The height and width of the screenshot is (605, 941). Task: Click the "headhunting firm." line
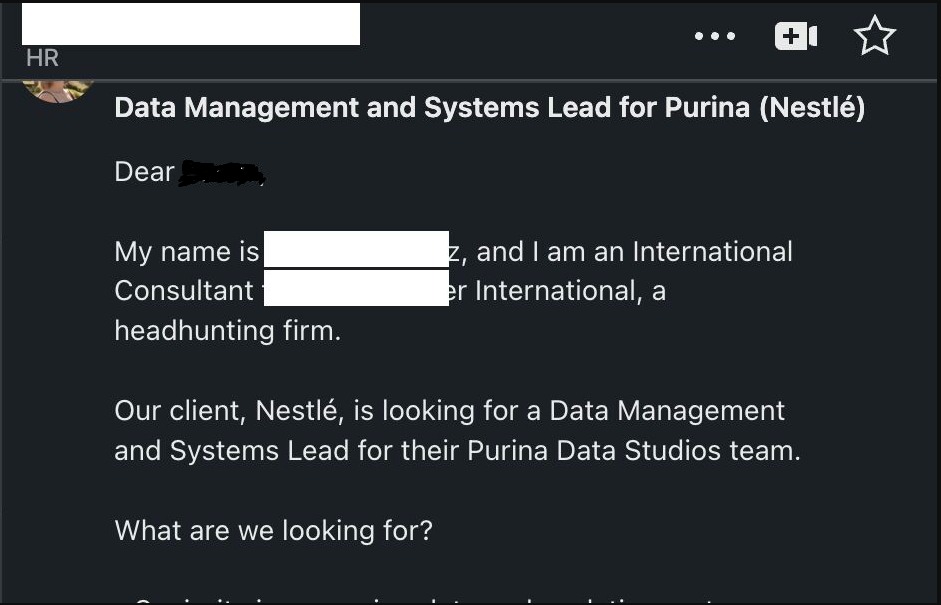(228, 330)
